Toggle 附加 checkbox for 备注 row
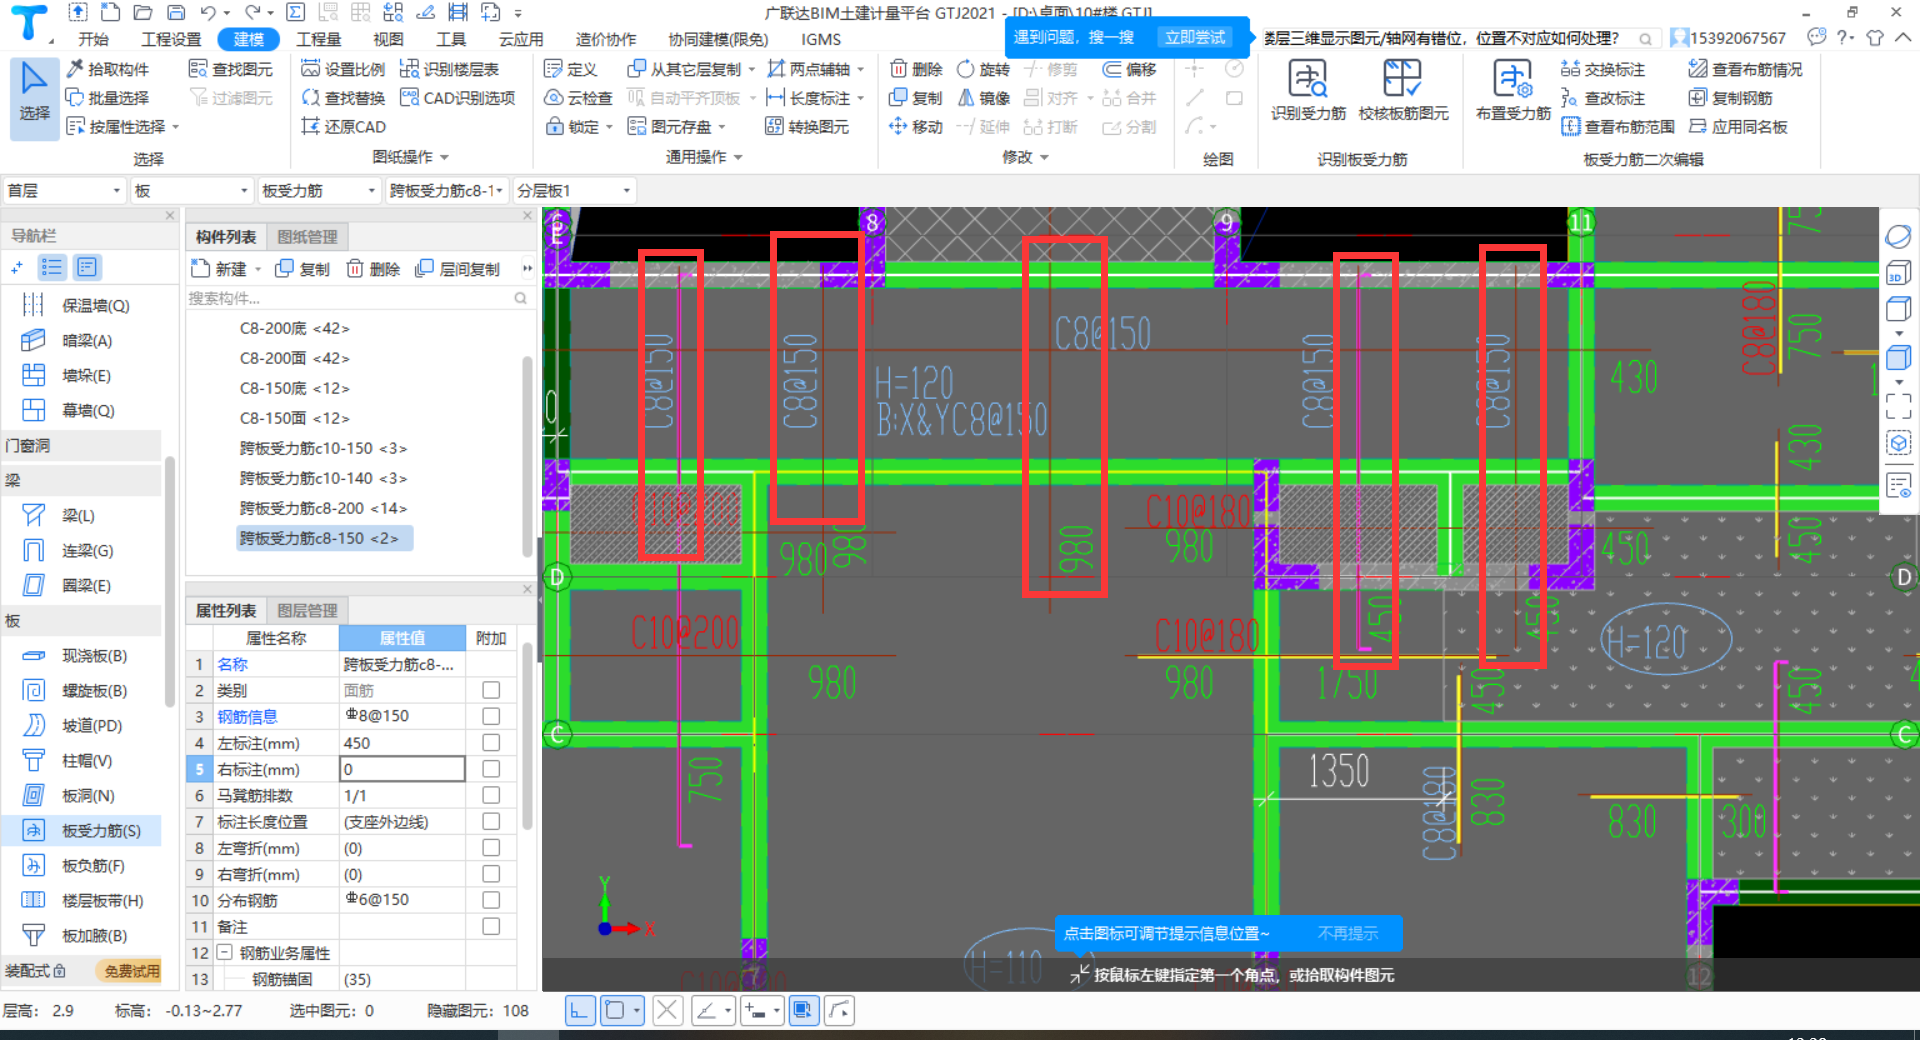 point(491,926)
